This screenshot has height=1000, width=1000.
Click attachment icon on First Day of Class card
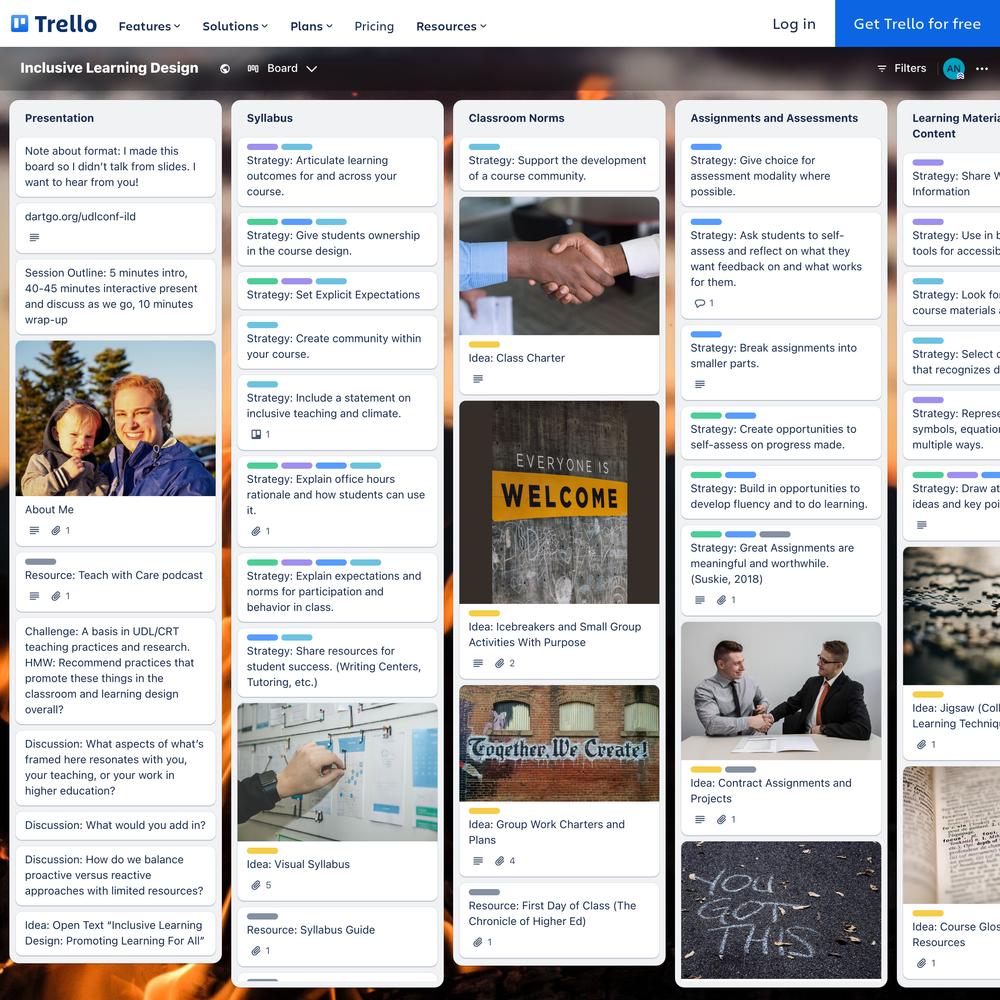click(478, 943)
